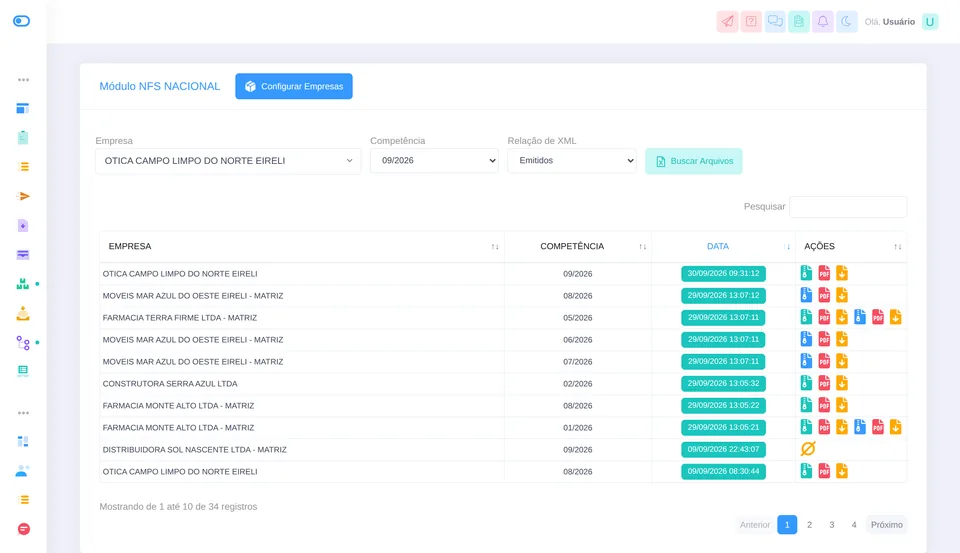The image size is (960, 553).
Task: Focus the Pesquisar search field
Action: click(848, 206)
